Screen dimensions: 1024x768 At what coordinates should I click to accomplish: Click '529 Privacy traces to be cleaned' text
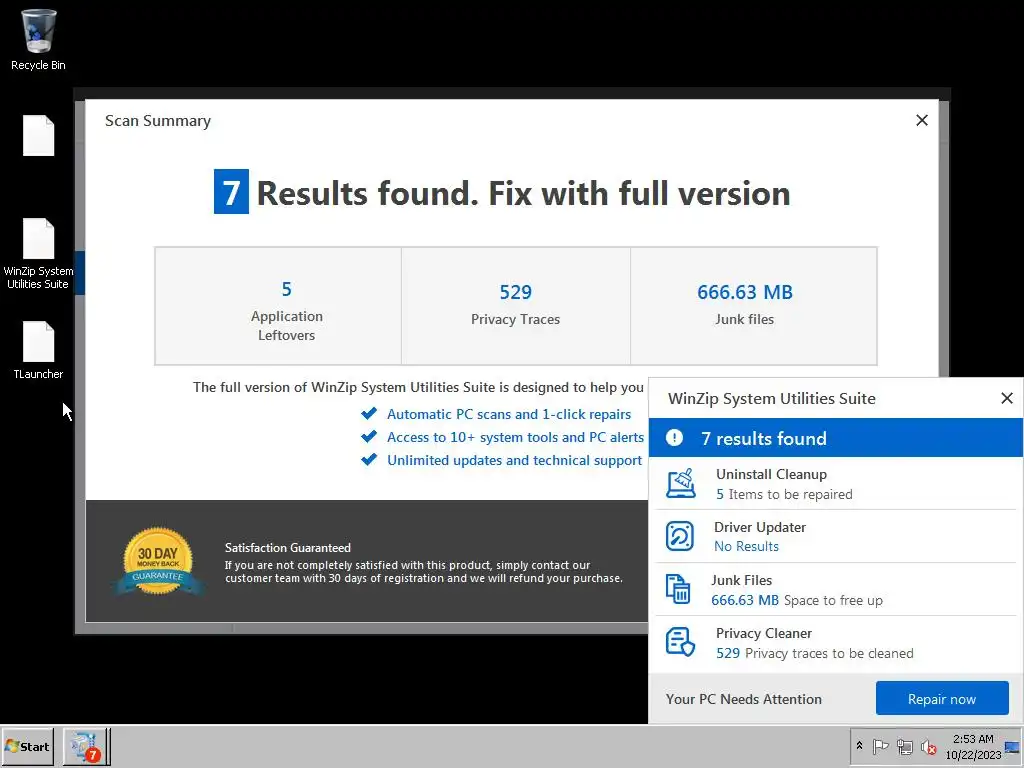coord(814,653)
